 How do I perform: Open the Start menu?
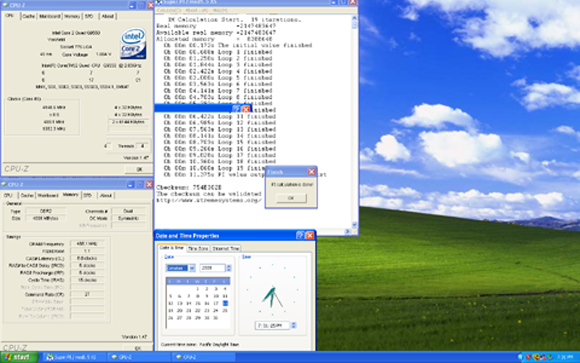pyautogui.click(x=19, y=357)
